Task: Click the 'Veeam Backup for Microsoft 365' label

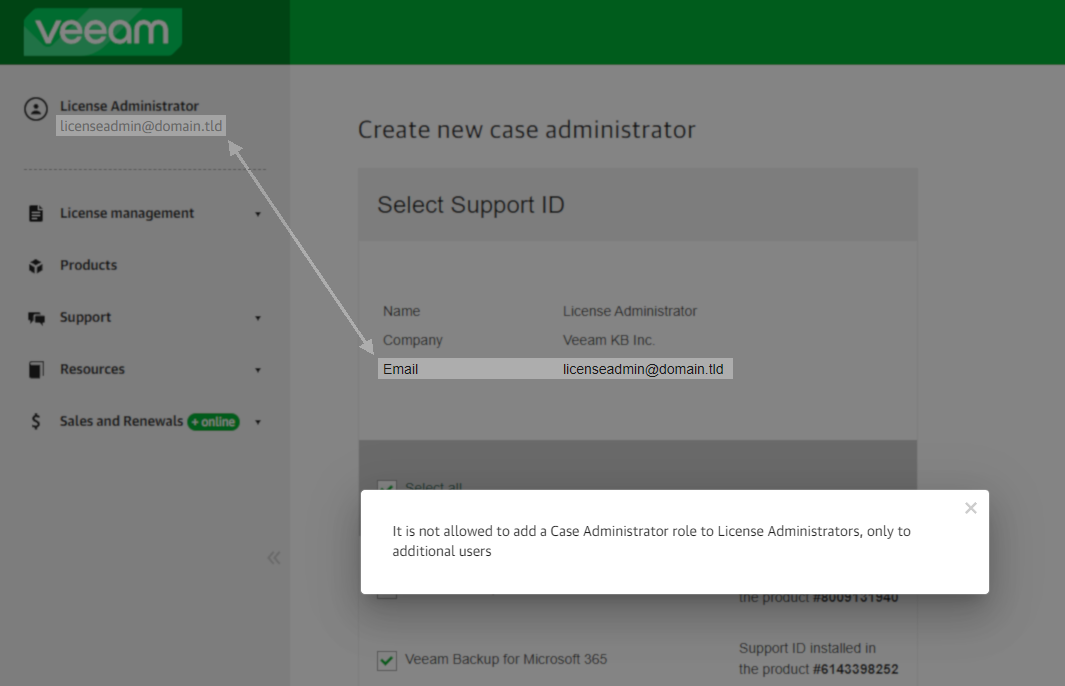Action: [x=506, y=660]
